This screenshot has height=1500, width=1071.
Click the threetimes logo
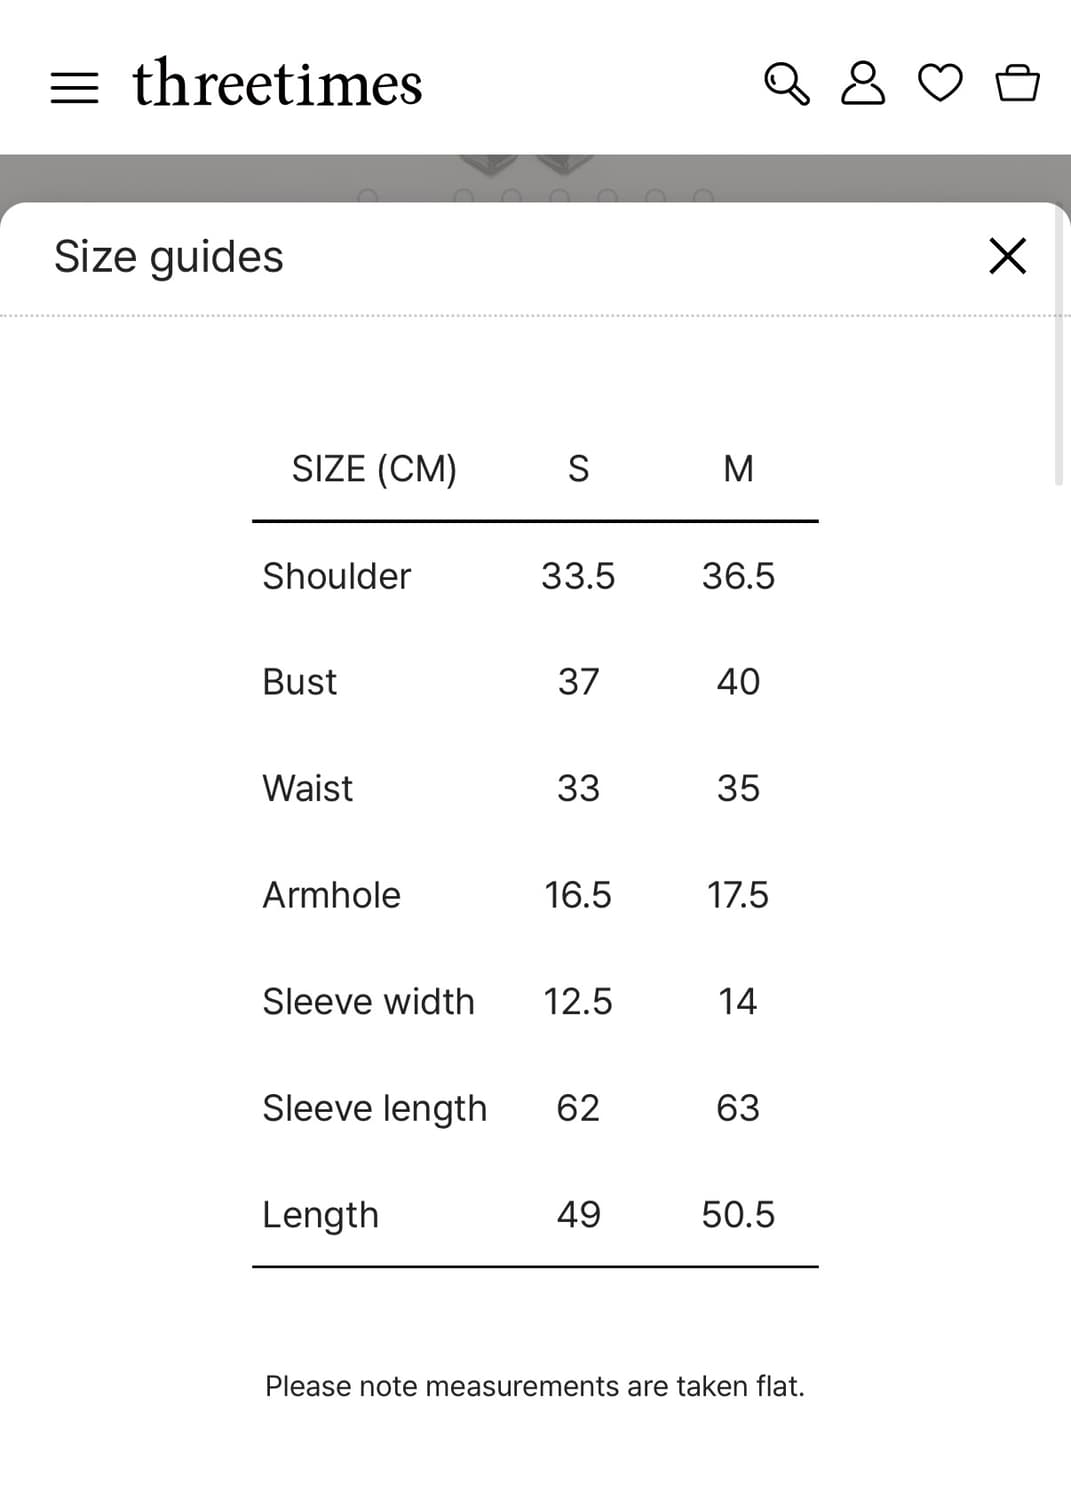click(x=277, y=84)
